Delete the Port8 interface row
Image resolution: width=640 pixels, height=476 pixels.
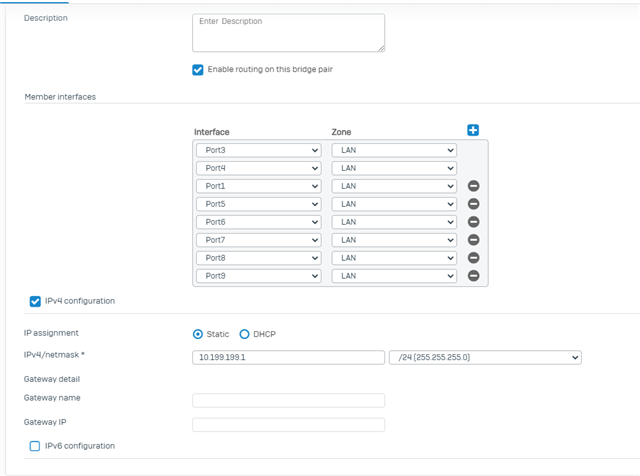(473, 258)
